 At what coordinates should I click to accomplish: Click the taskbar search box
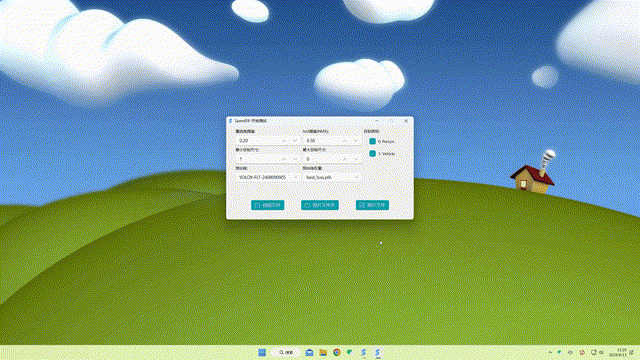(x=287, y=352)
